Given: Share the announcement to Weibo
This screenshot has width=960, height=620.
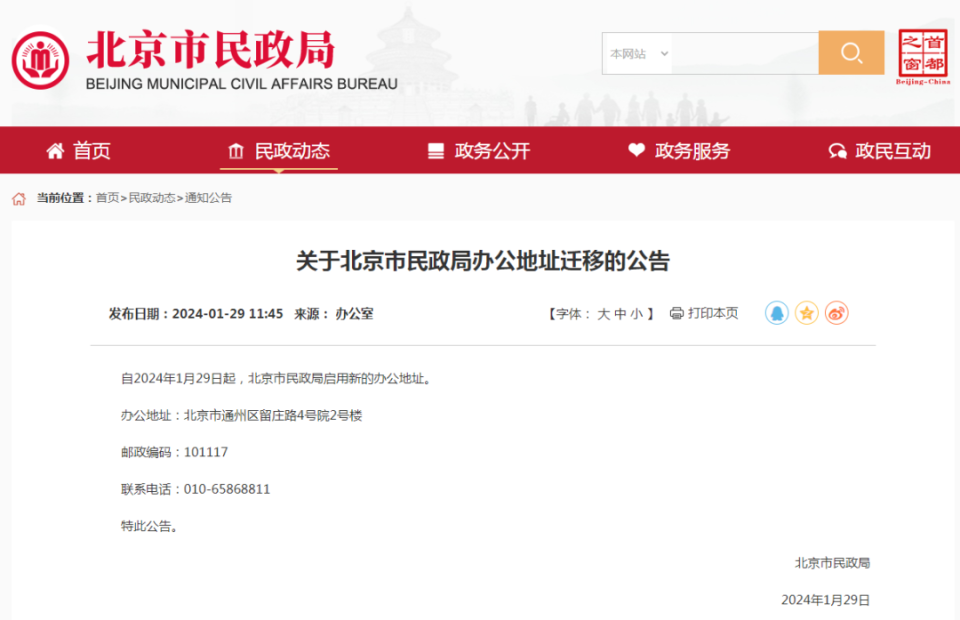Looking at the screenshot, I should (x=836, y=313).
